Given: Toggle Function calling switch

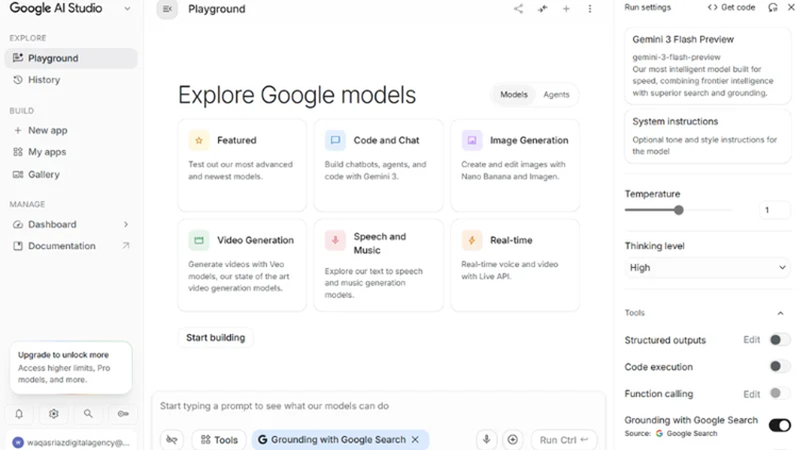Looking at the screenshot, I should tap(779, 393).
